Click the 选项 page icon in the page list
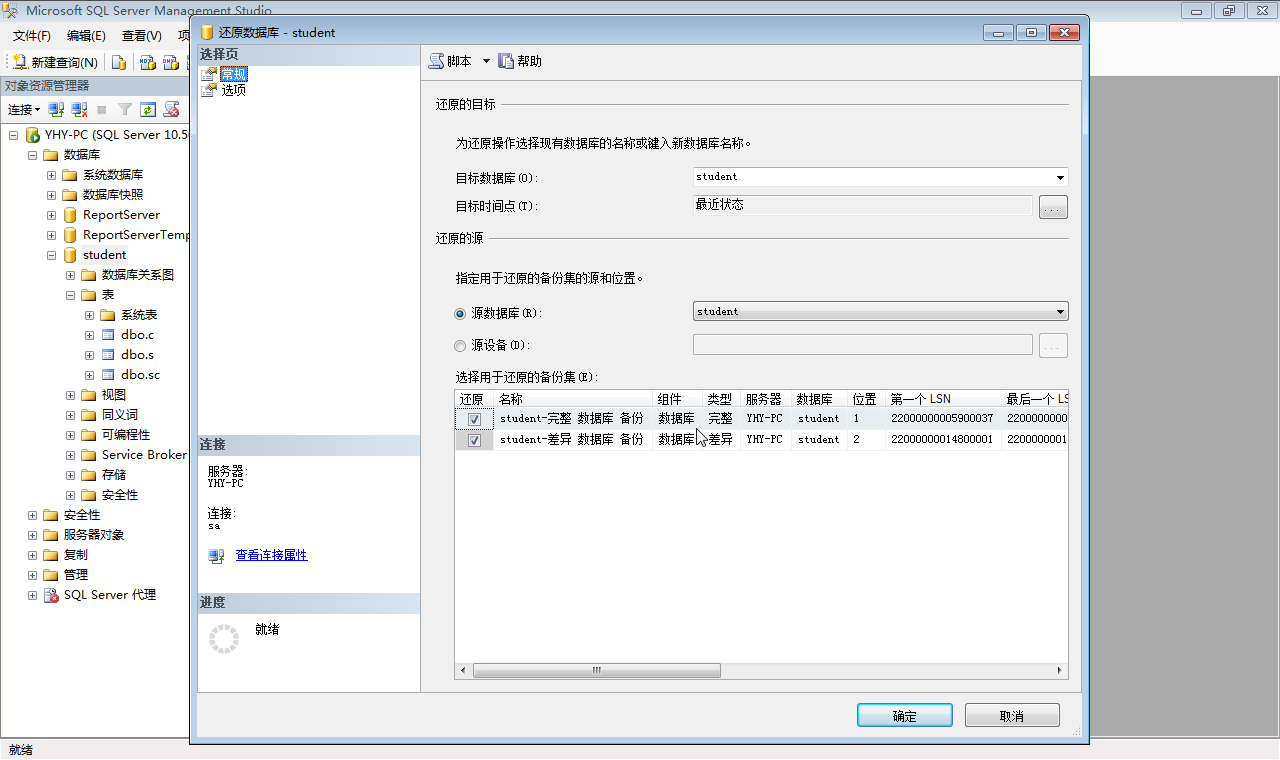Viewport: 1280px width, 760px height. tap(208, 90)
